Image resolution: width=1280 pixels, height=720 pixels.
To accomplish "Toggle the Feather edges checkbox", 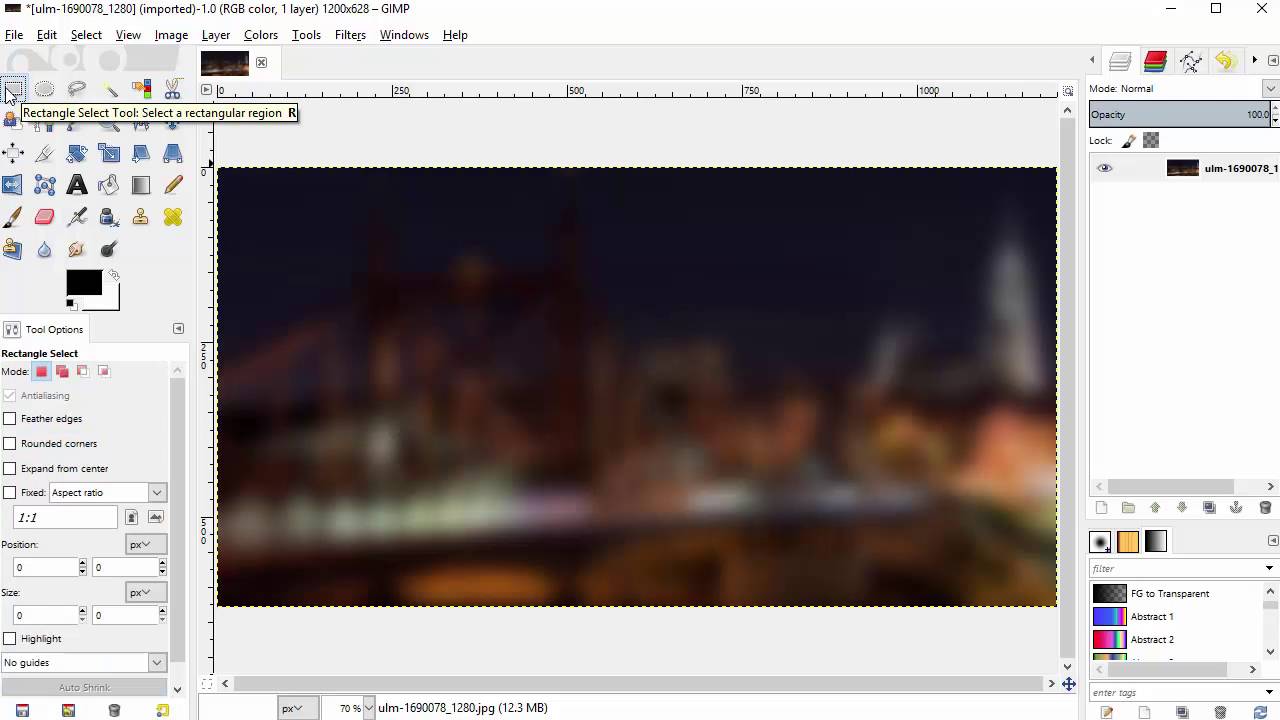I will tap(10, 418).
